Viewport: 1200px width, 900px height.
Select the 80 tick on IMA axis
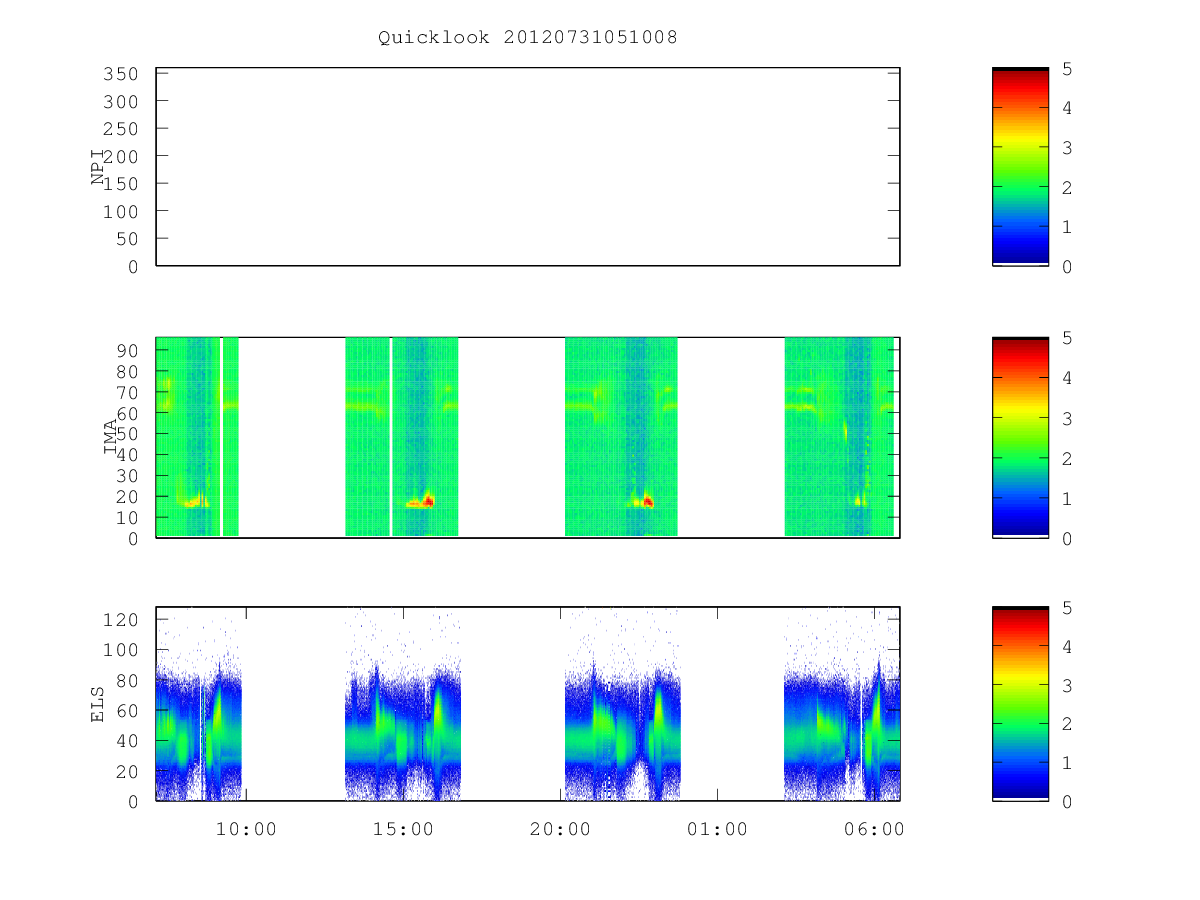[129, 371]
